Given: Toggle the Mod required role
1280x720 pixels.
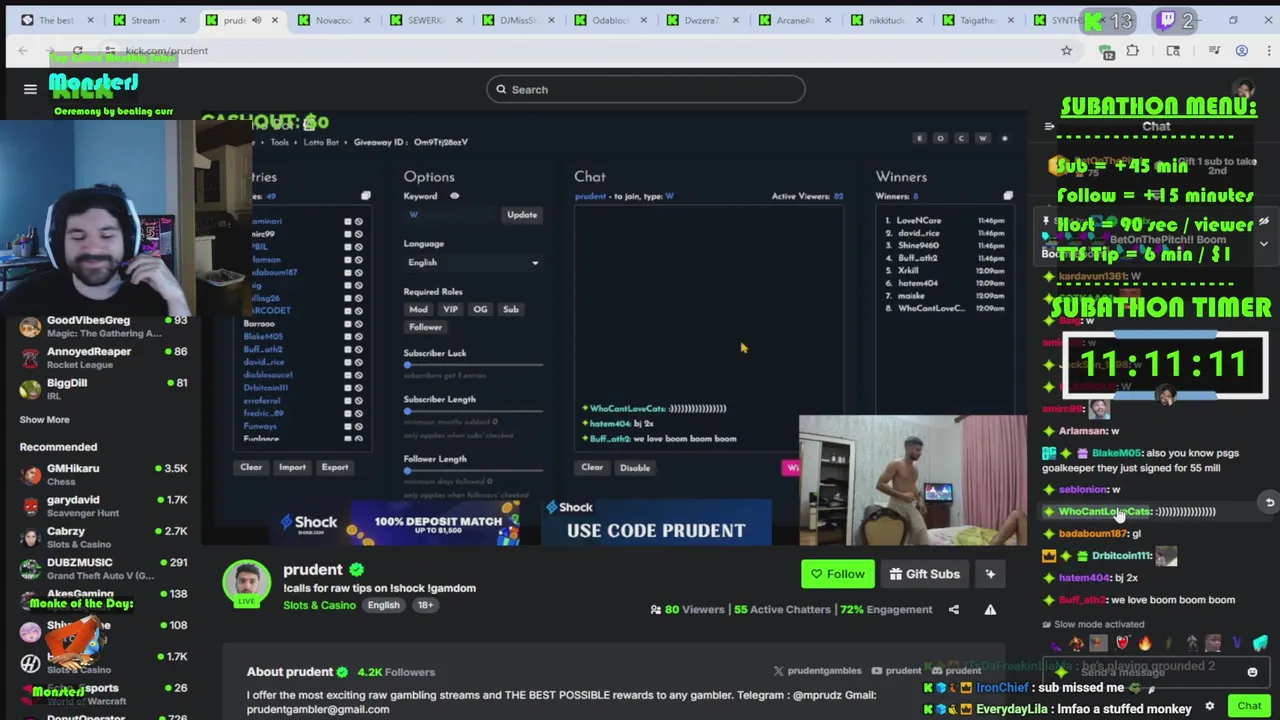Looking at the screenshot, I should (x=418, y=309).
